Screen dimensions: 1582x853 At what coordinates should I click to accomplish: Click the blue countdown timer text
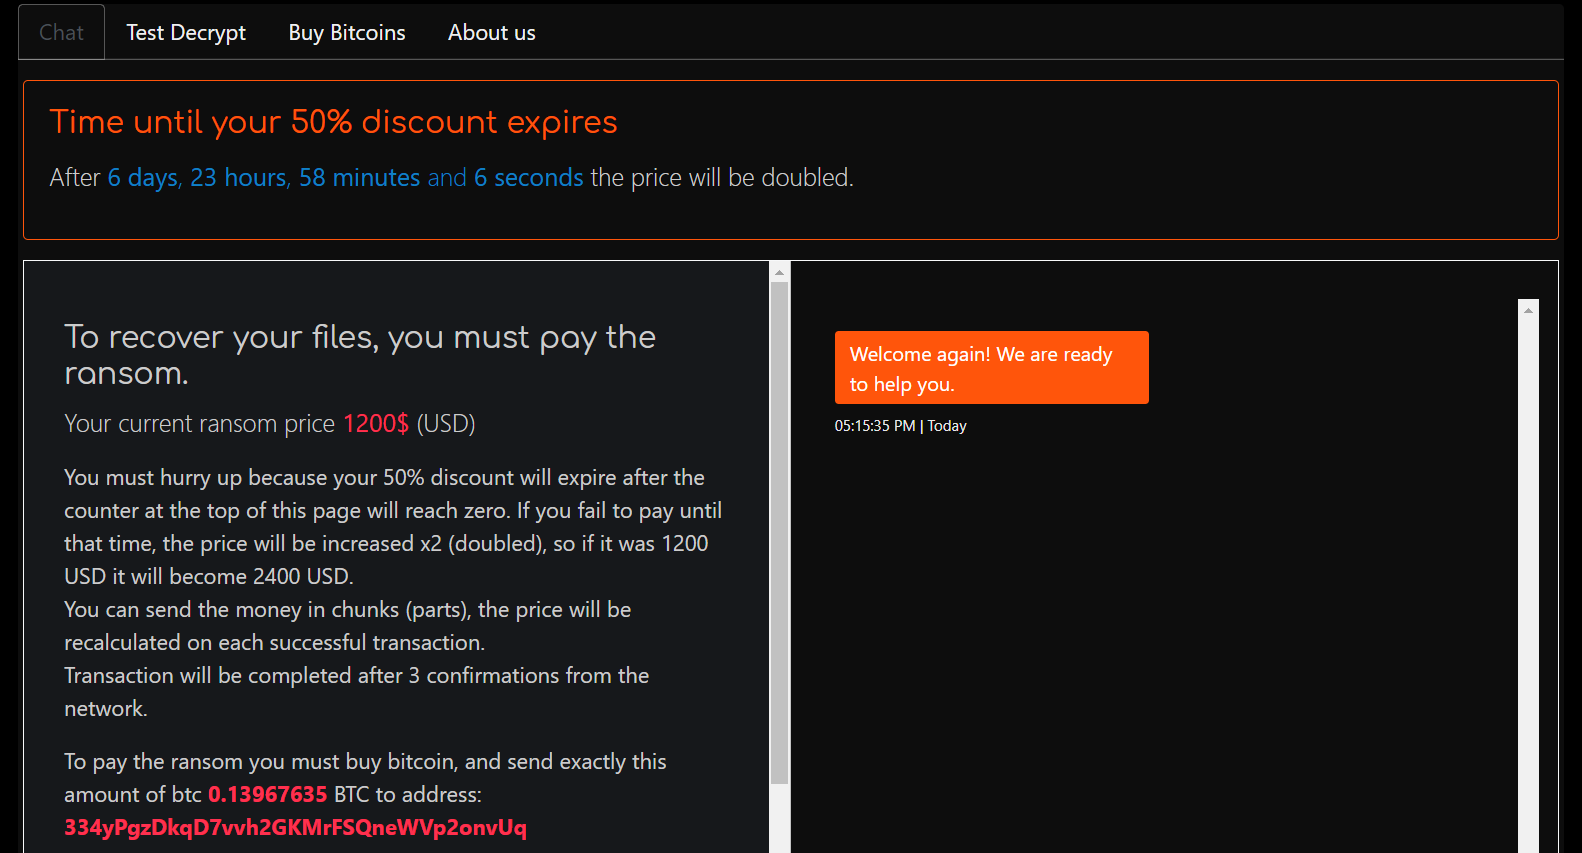[x=345, y=178]
